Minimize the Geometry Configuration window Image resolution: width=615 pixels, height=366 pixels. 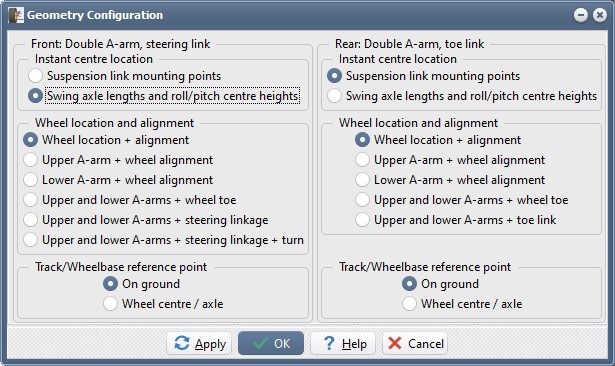point(580,15)
